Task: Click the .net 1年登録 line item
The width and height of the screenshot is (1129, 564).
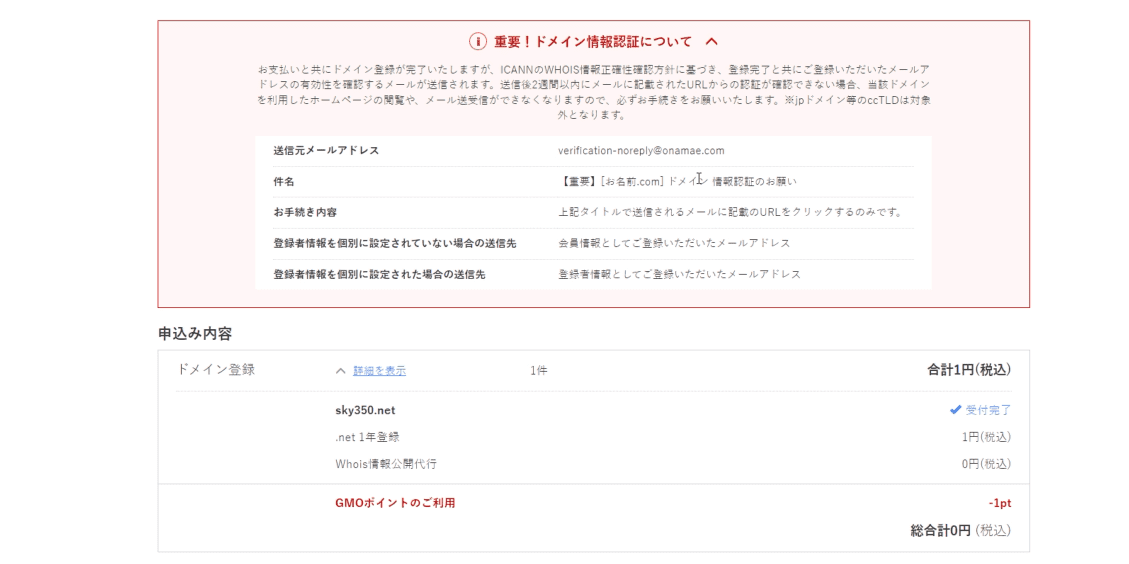Action: point(367,437)
